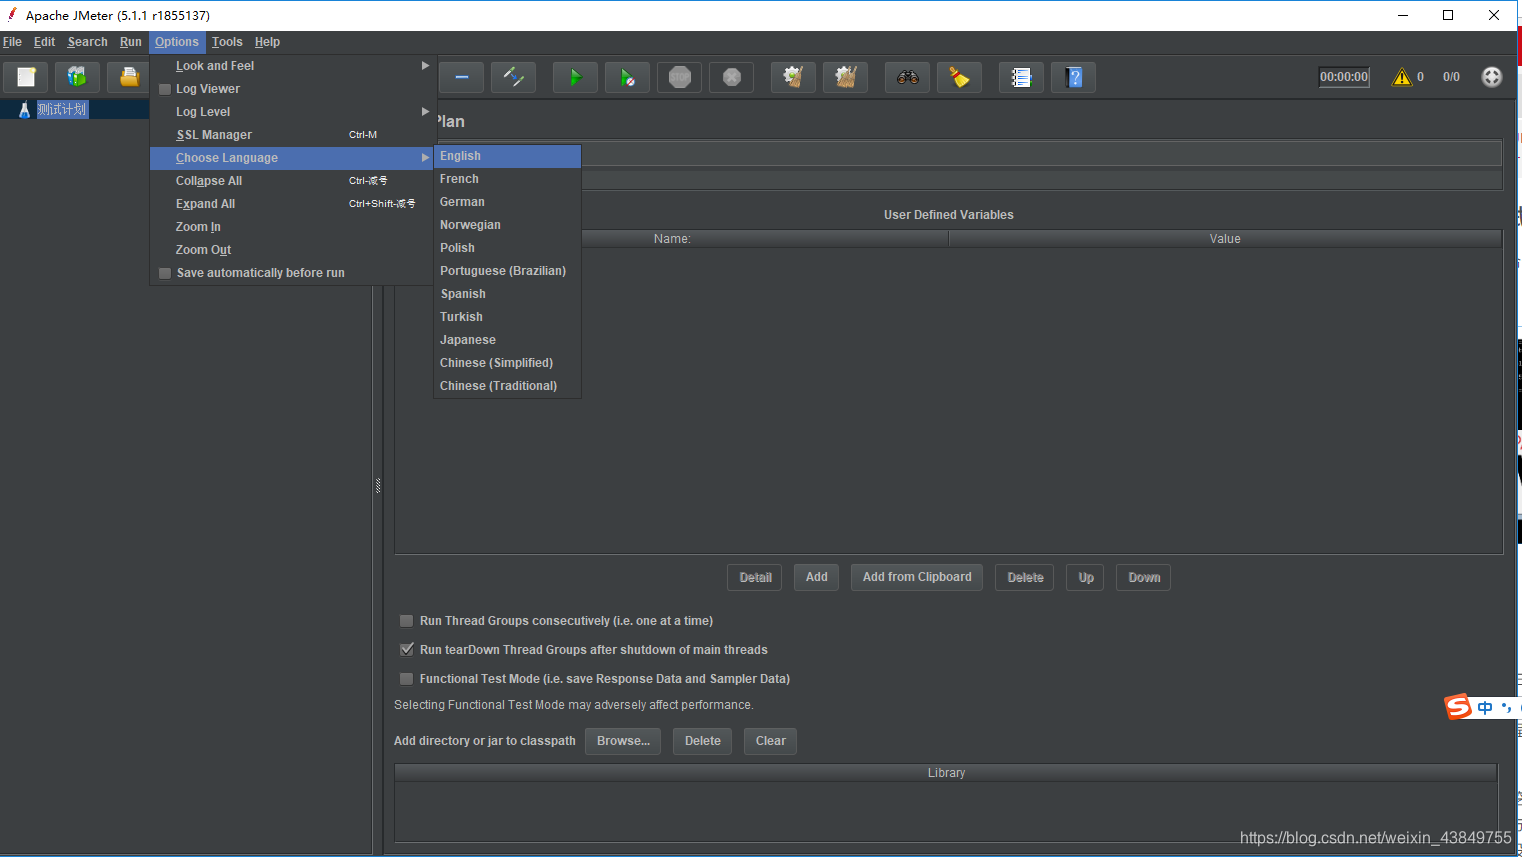Select Collapse All menu item
Image resolution: width=1522 pixels, height=857 pixels.
tap(292, 181)
